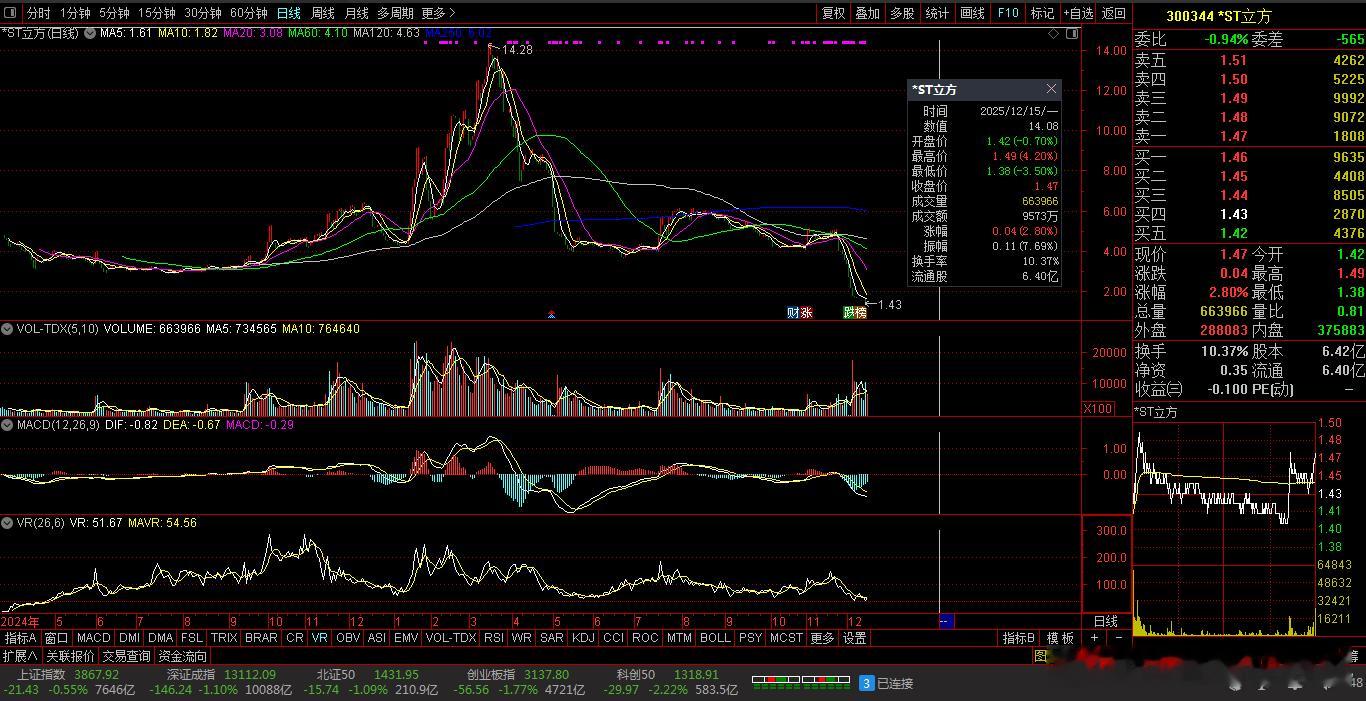
Task: Open the 更多 indicators list after MCST
Action: coord(822,638)
